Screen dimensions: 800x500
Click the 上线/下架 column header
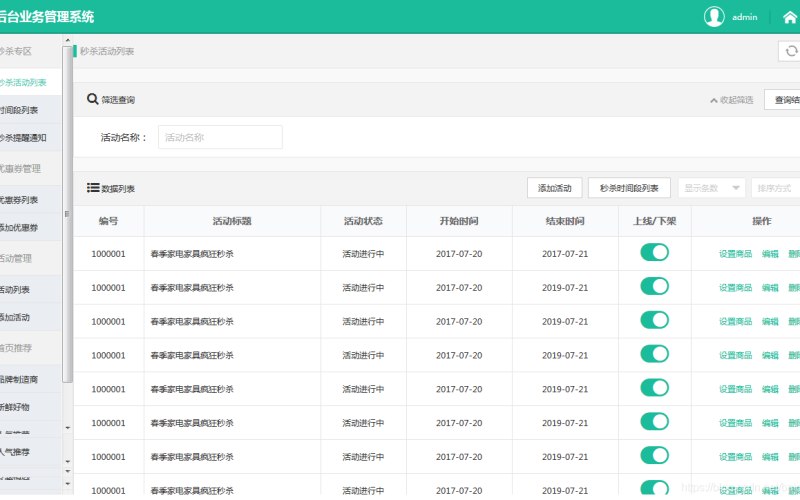[x=655, y=221]
